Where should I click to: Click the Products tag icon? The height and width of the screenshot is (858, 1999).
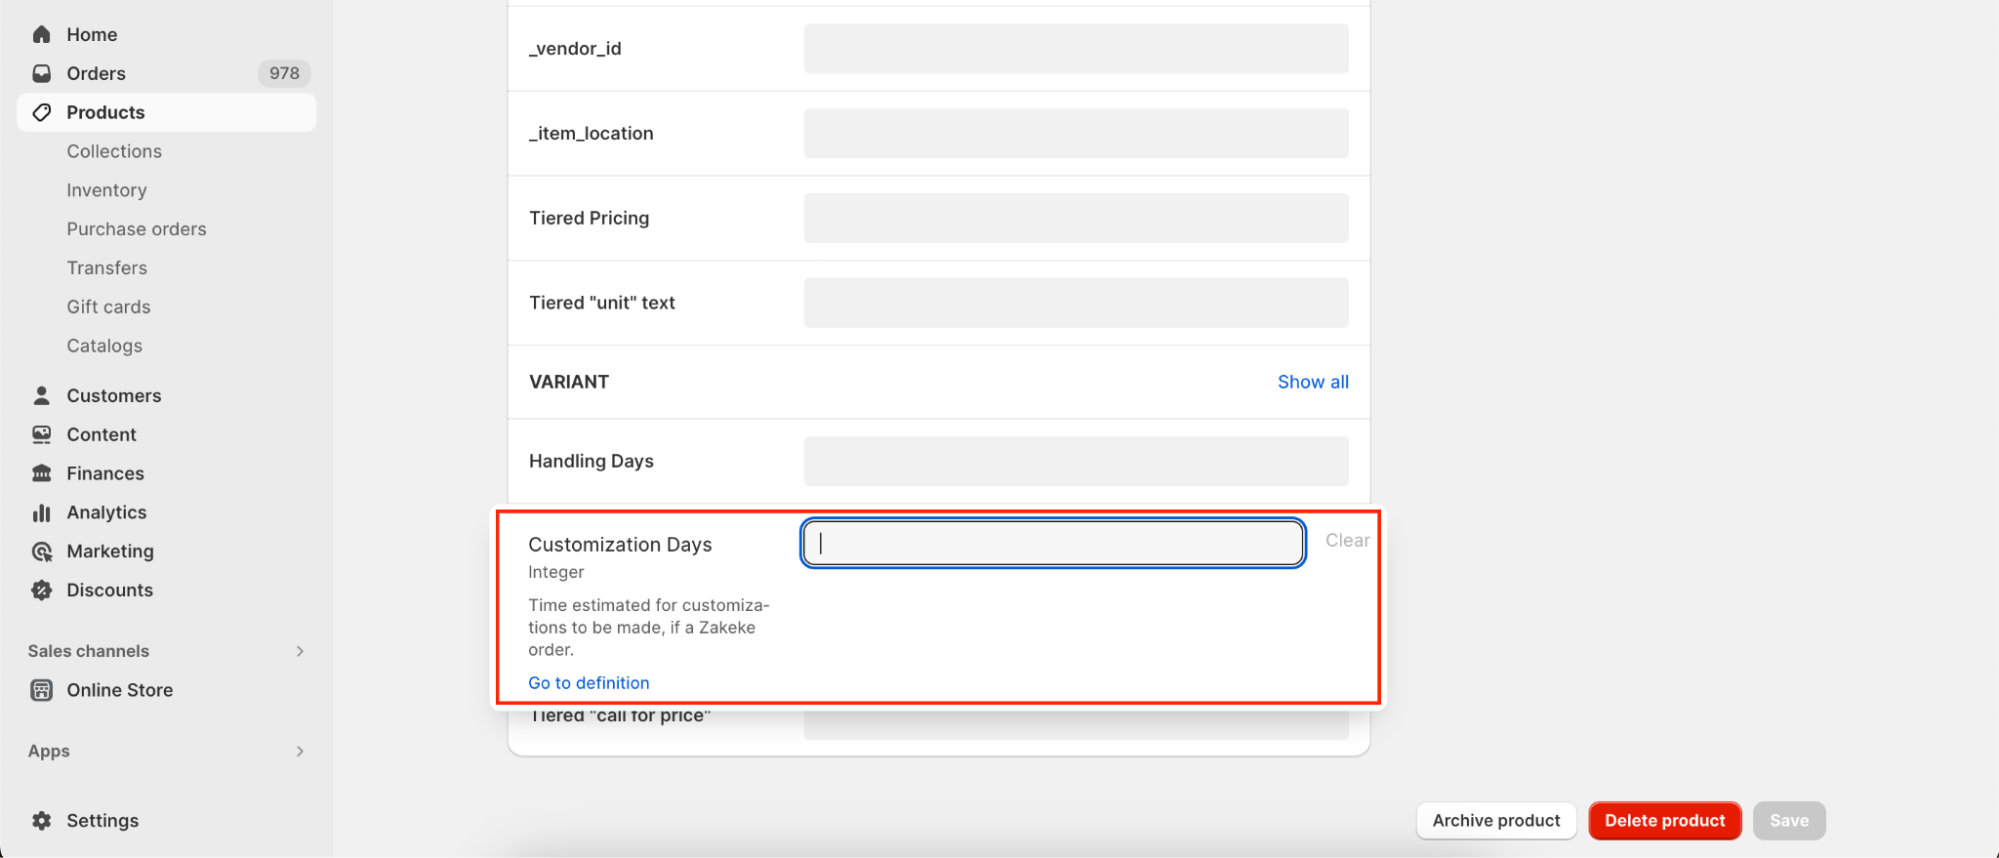(41, 112)
